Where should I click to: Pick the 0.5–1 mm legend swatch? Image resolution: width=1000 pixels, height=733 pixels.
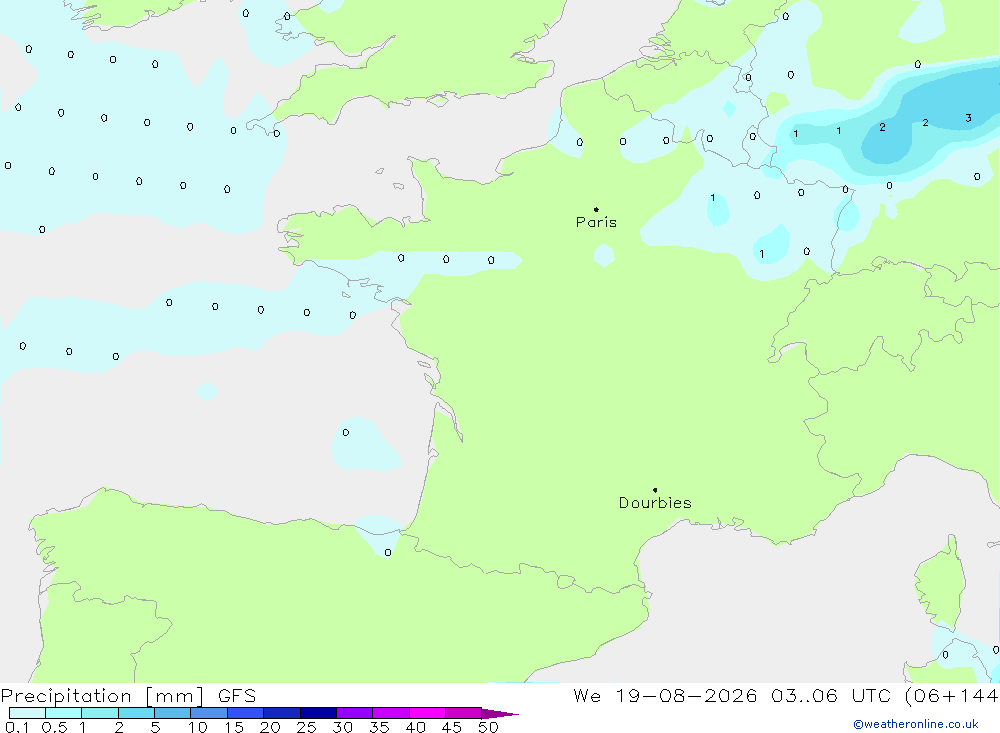(64, 713)
